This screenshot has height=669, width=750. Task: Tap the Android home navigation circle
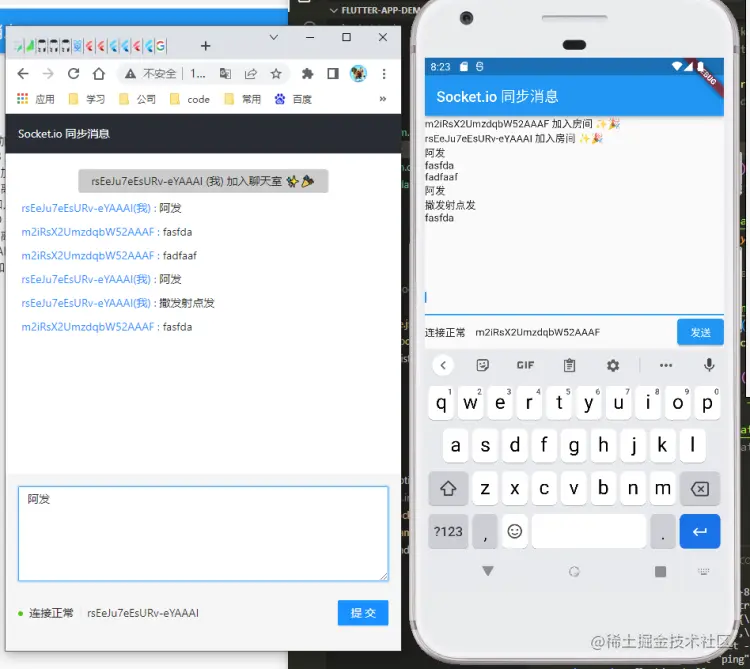(574, 571)
